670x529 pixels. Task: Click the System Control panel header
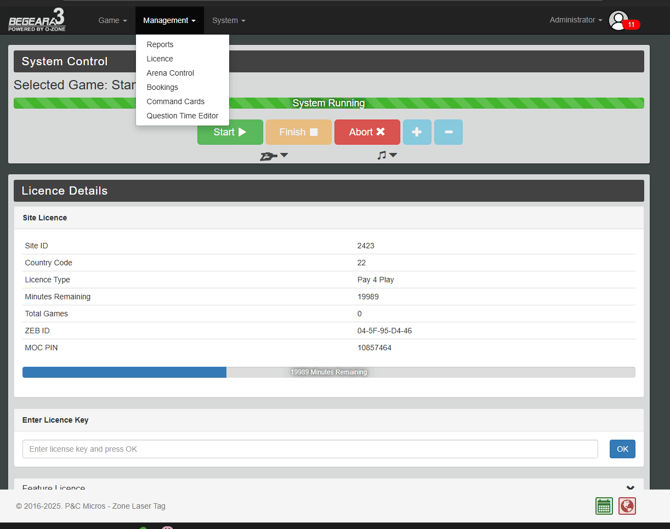[x=329, y=61]
